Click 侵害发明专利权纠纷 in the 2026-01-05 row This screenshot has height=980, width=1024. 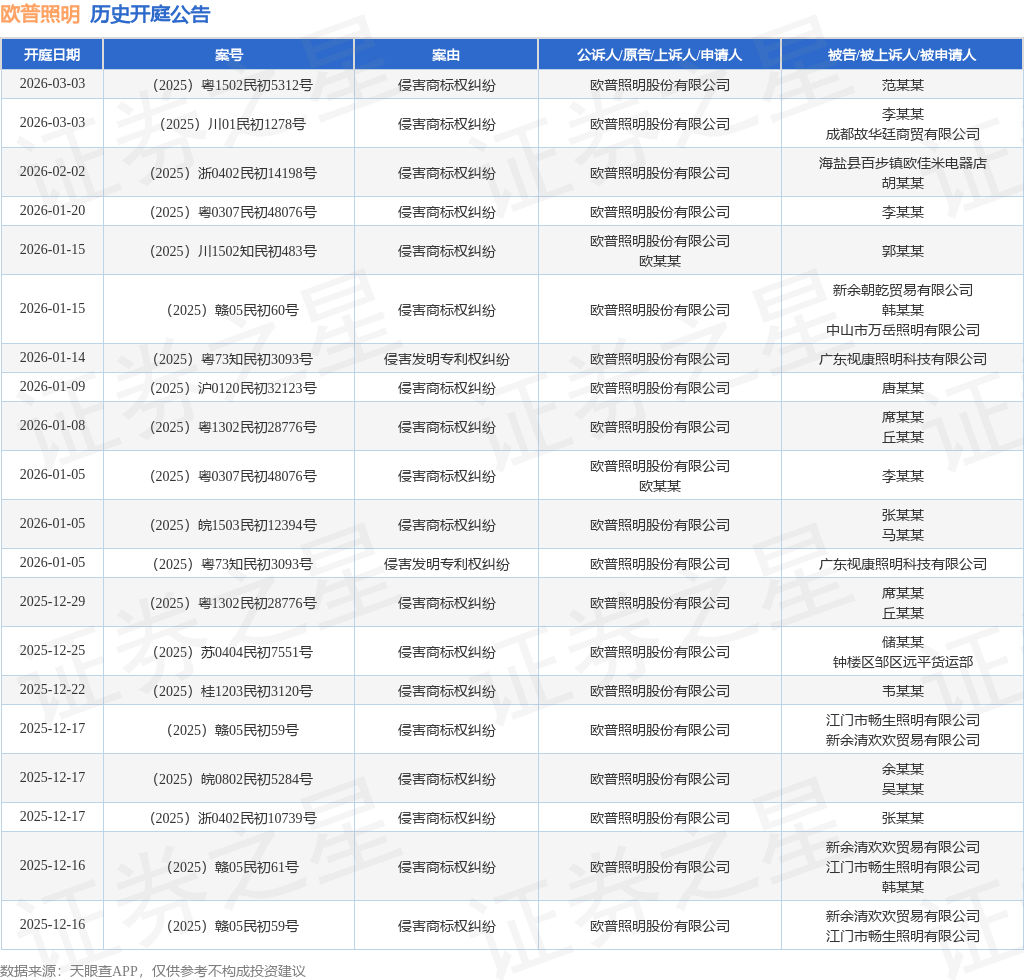[446, 564]
